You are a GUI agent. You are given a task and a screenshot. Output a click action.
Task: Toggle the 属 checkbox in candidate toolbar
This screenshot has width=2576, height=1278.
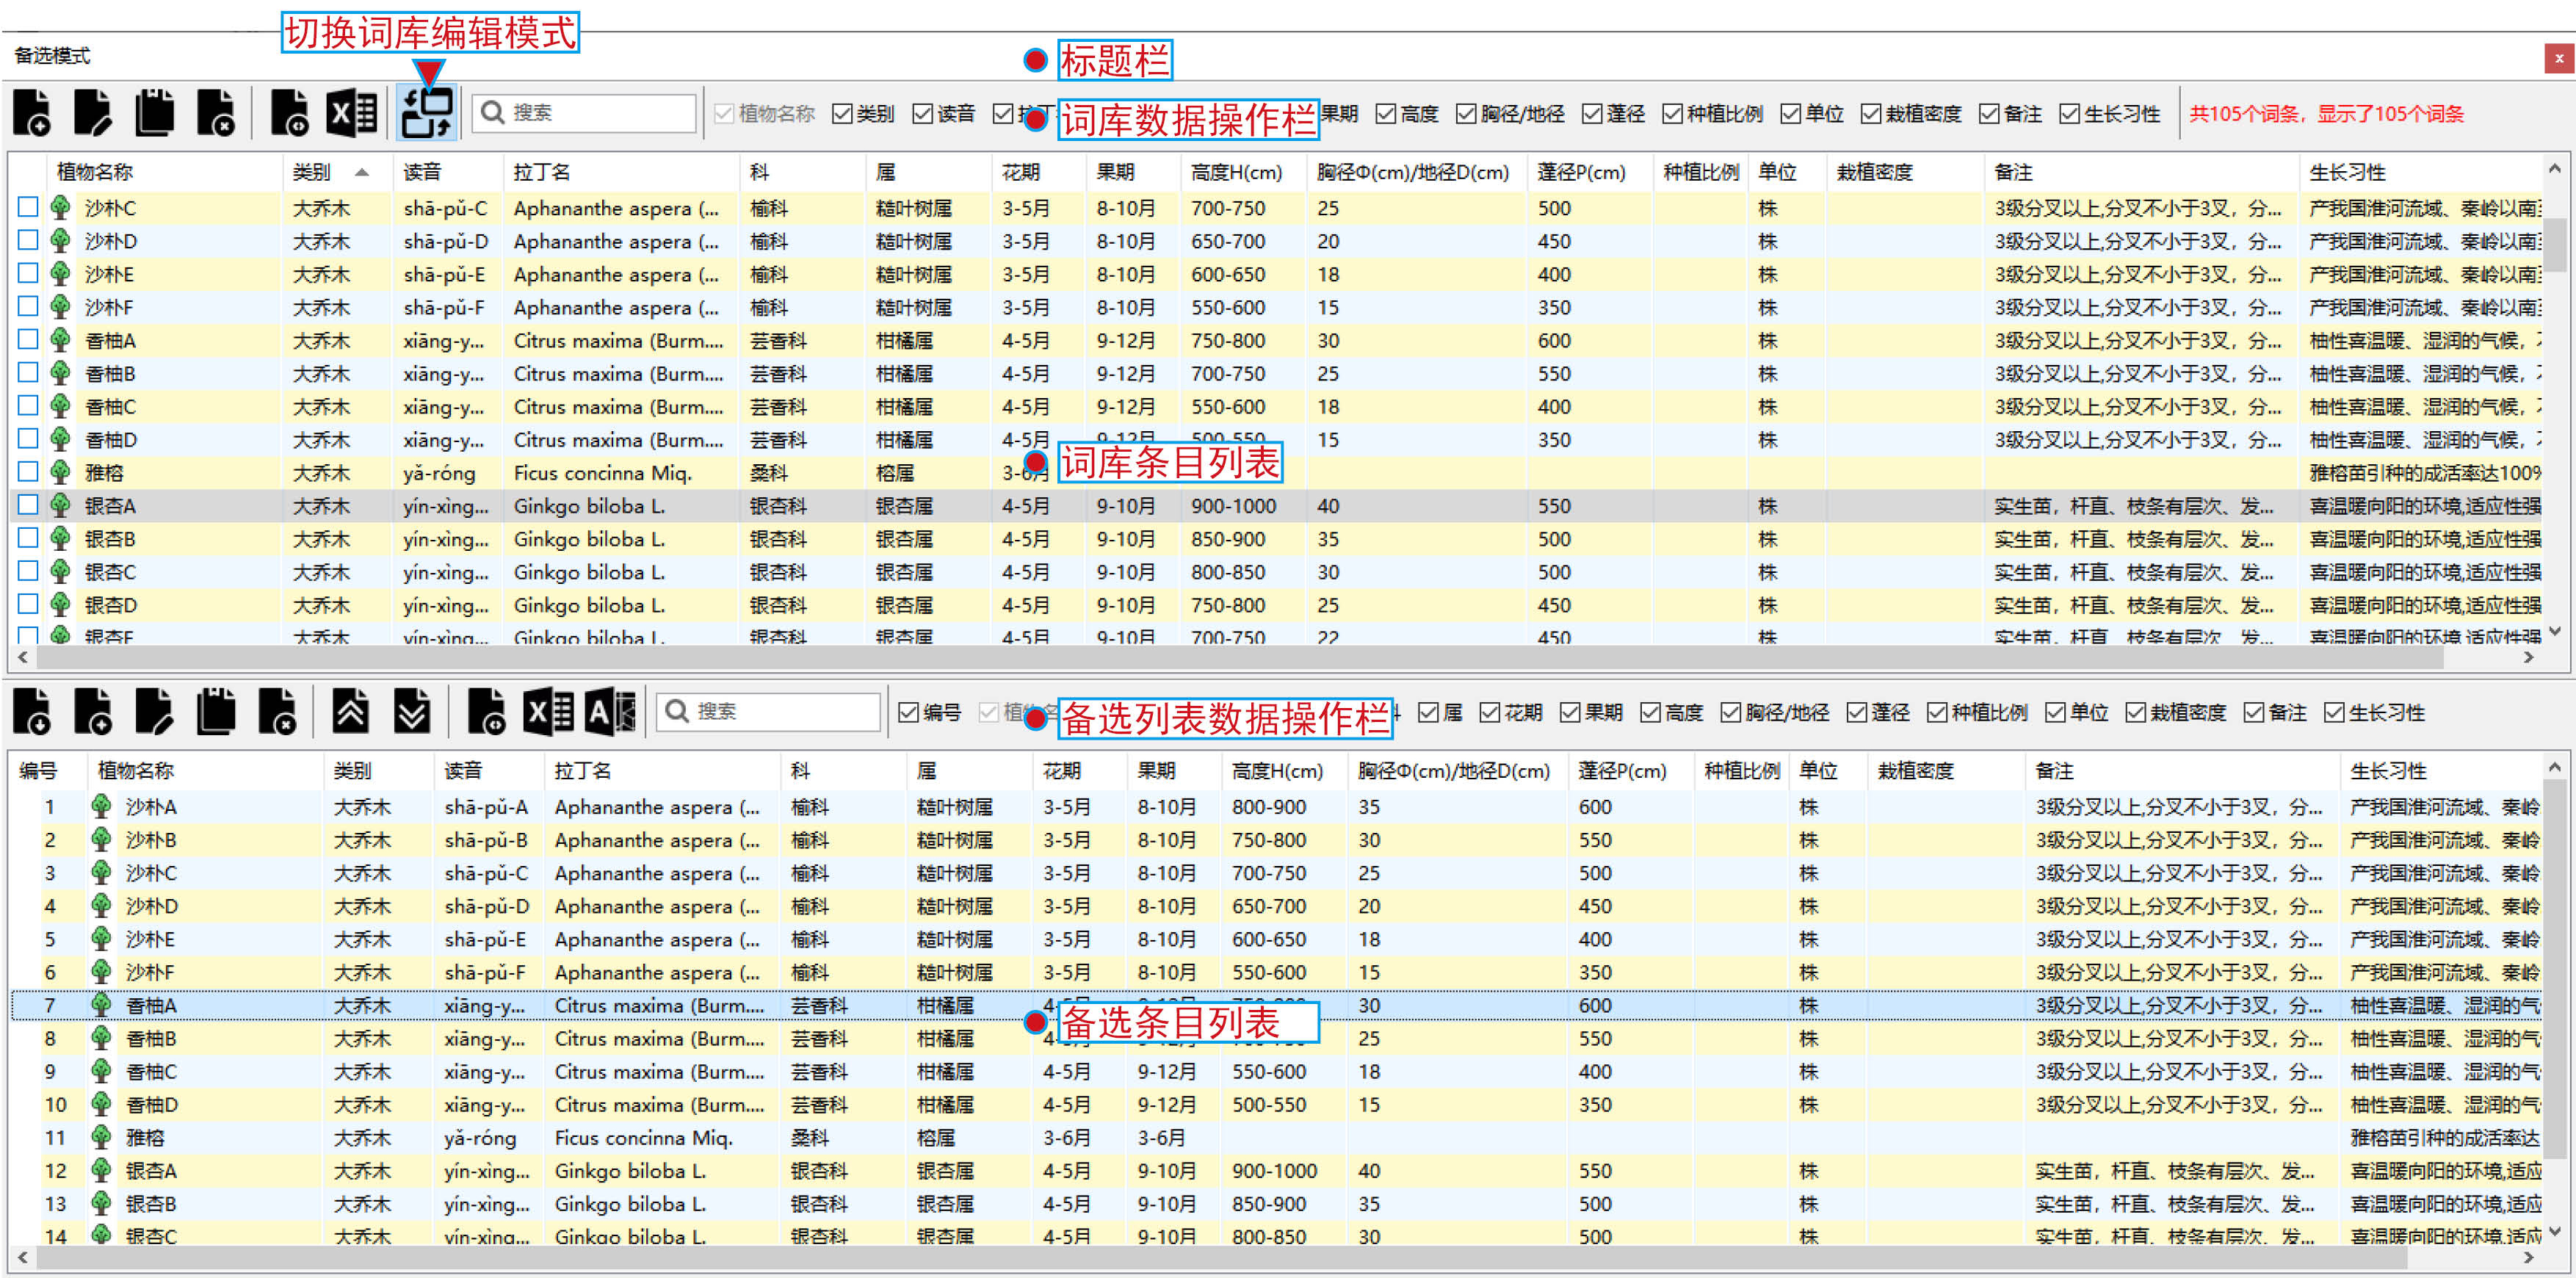1428,712
